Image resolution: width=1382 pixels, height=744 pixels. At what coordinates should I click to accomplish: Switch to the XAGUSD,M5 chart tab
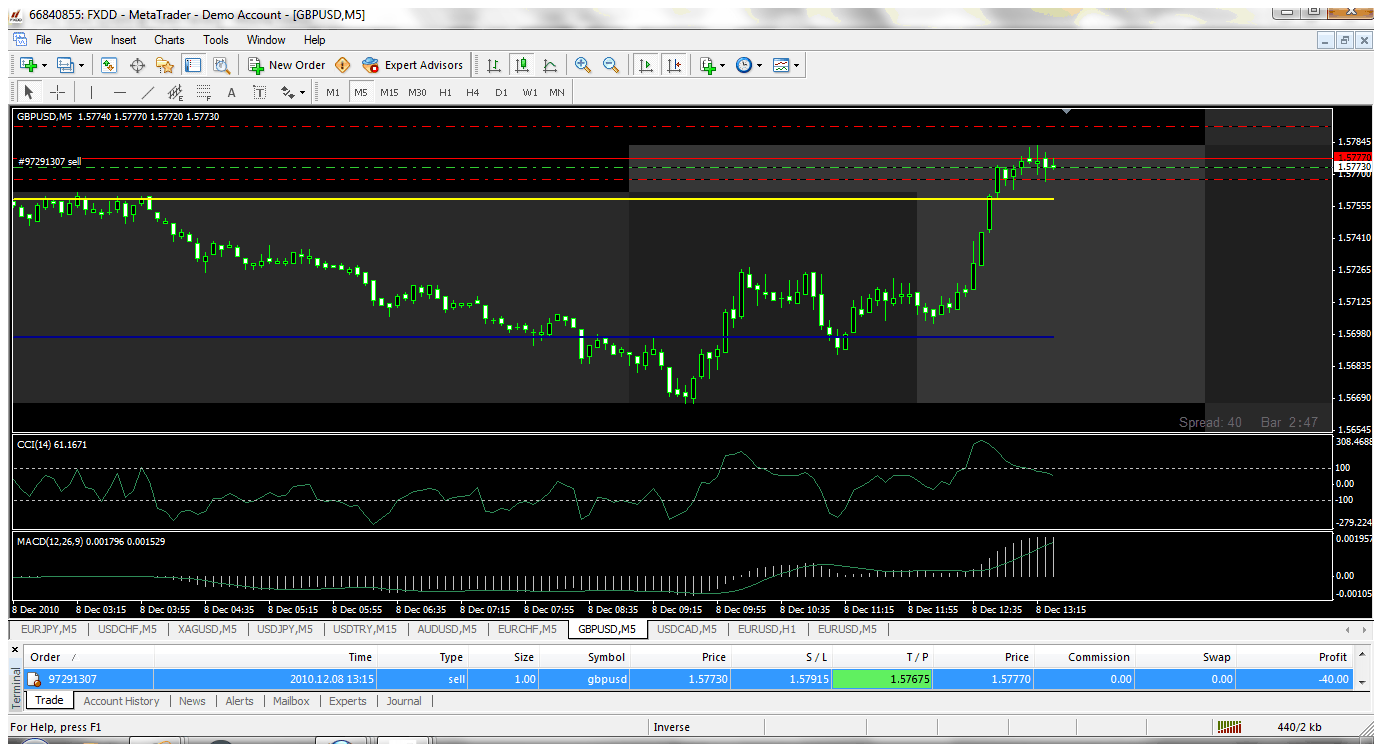coord(207,629)
